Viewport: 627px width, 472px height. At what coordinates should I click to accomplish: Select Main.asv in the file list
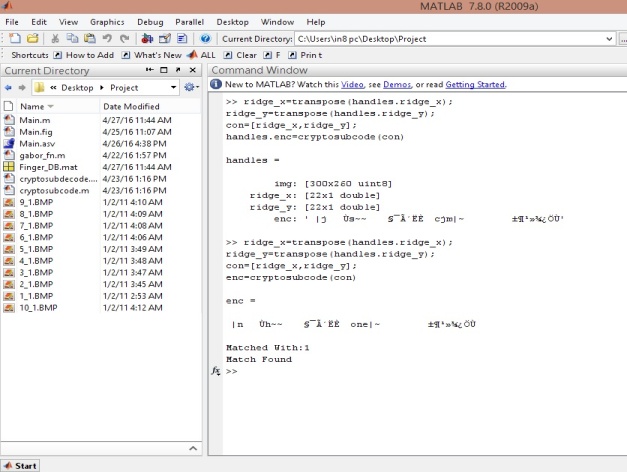tap(37, 144)
